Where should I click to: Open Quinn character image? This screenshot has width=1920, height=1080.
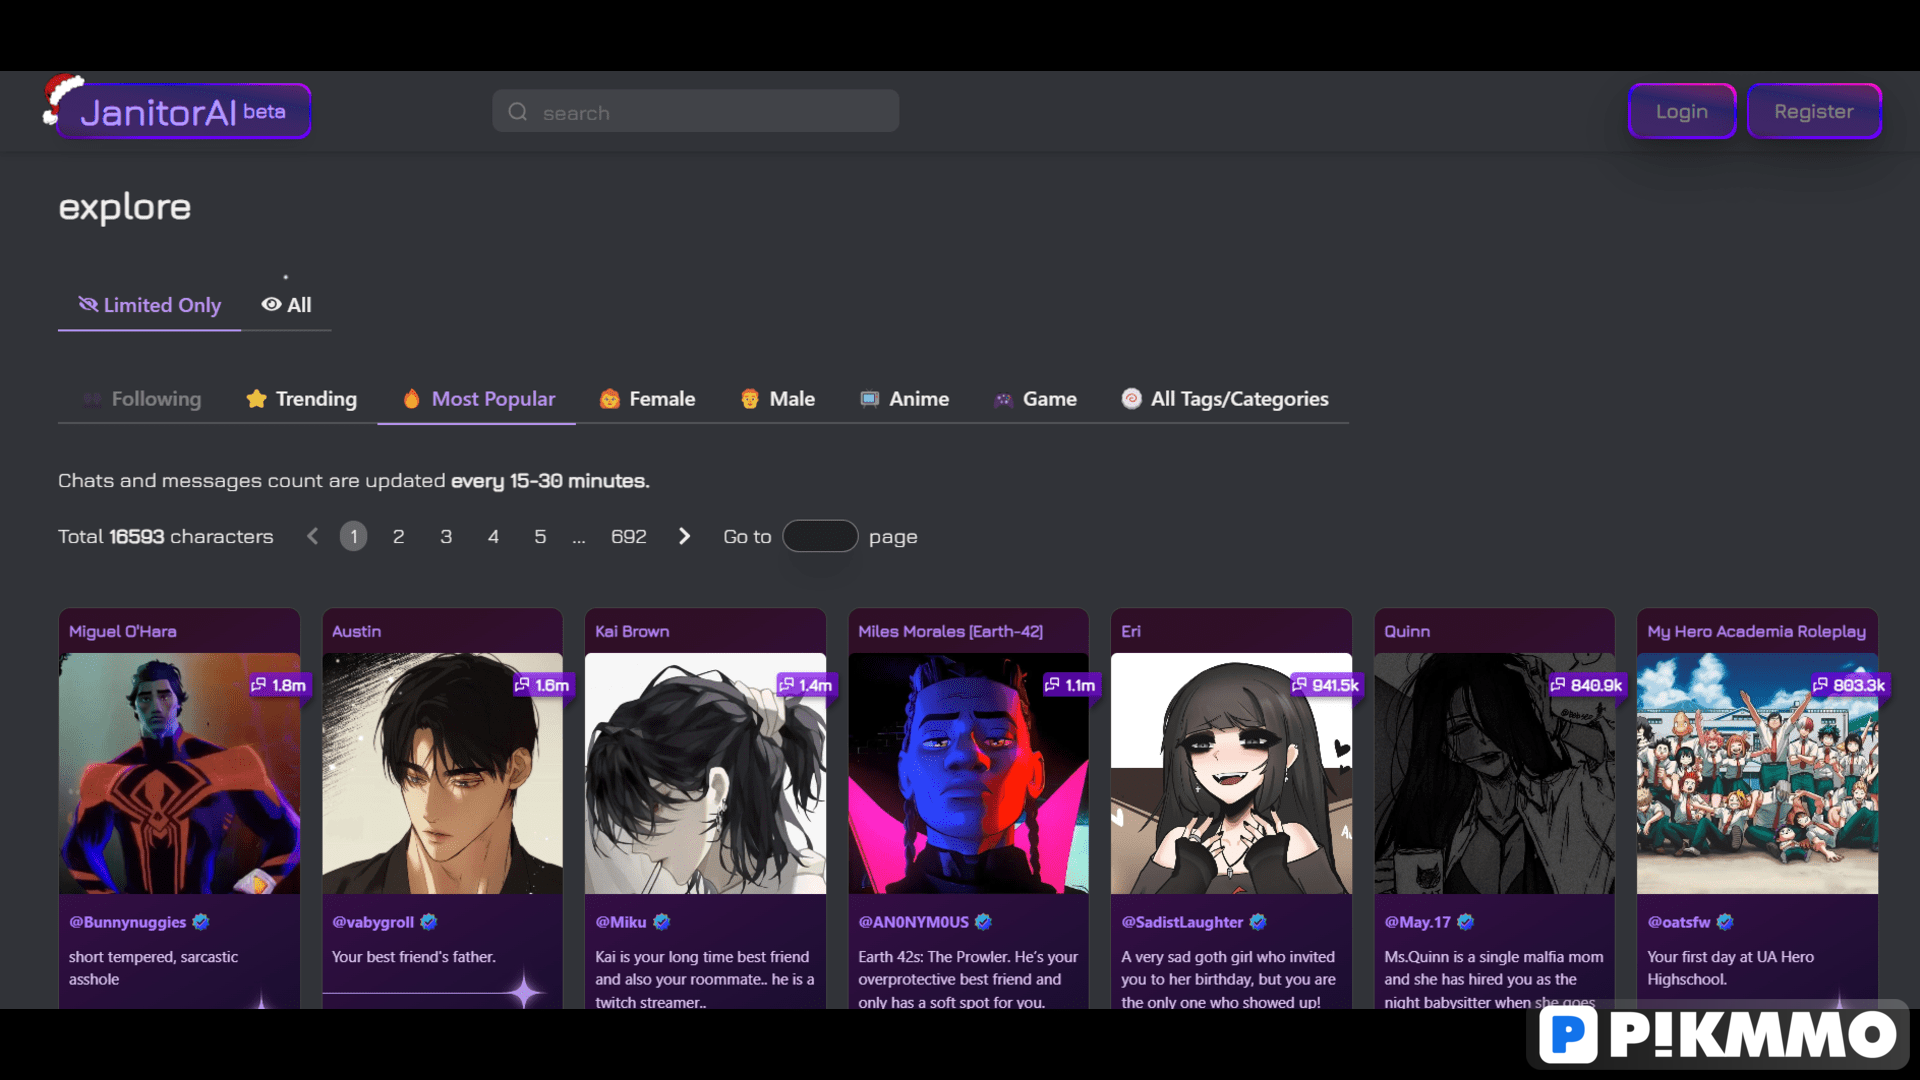(x=1494, y=773)
